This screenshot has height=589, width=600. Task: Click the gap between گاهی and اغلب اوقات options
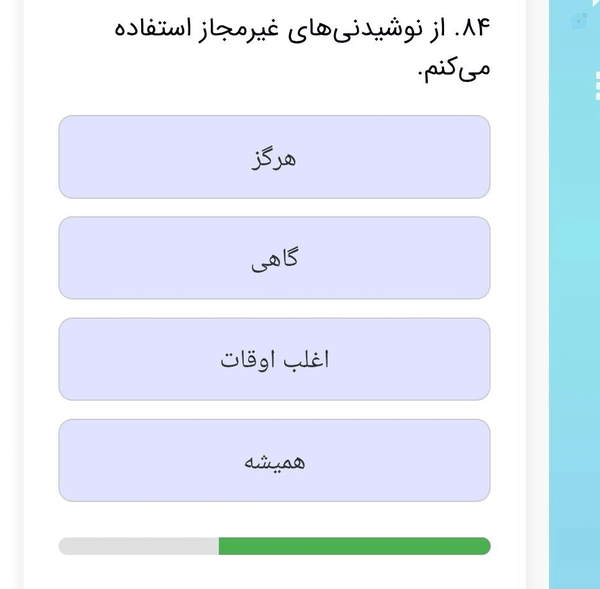[x=274, y=308]
